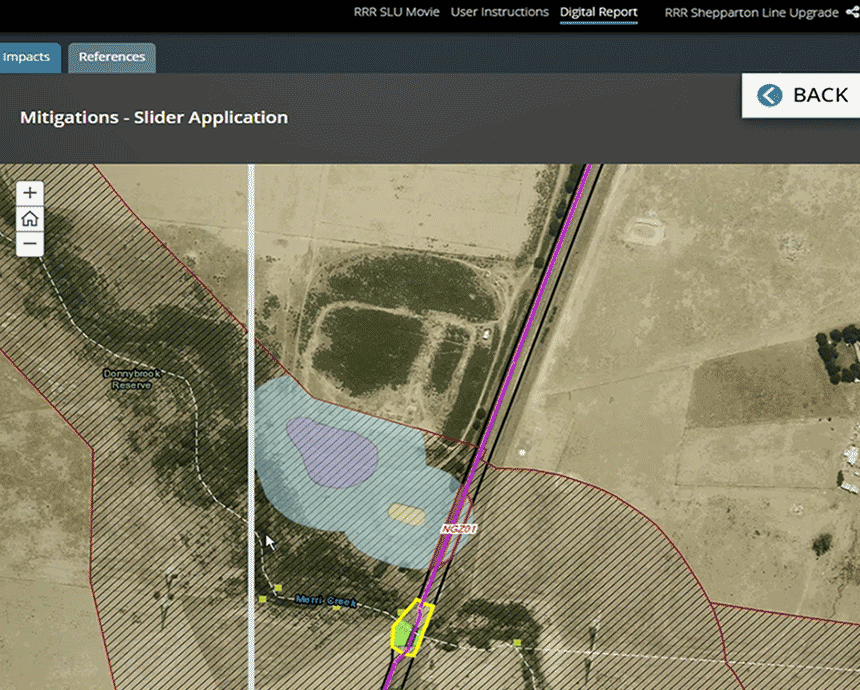Switch to the References tab

tap(112, 58)
